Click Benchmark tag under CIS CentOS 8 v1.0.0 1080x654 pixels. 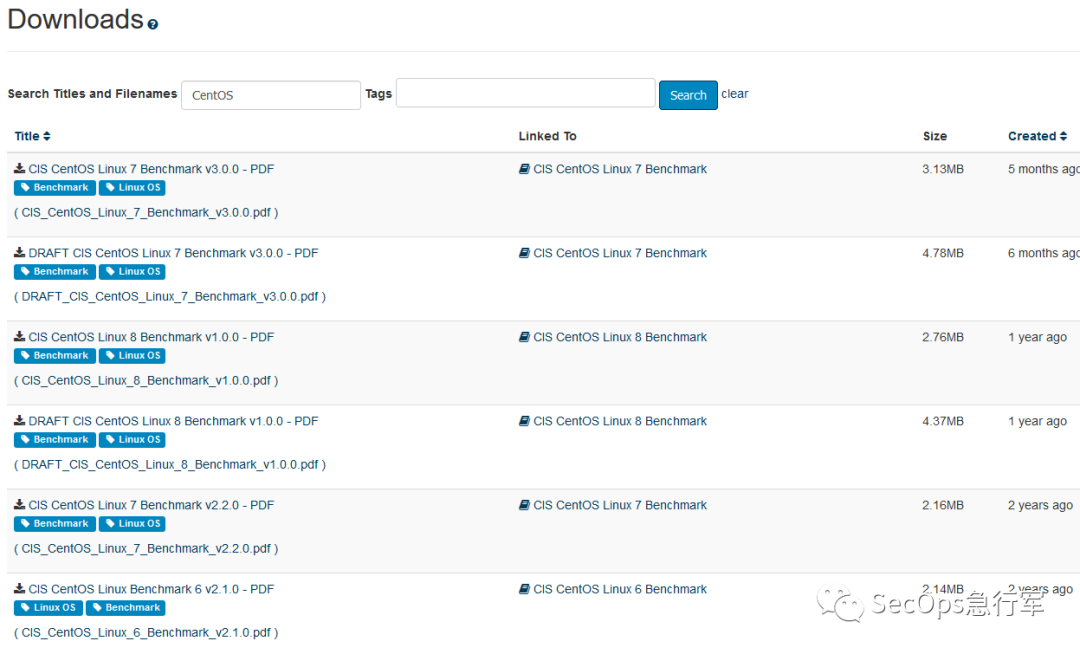(x=54, y=356)
